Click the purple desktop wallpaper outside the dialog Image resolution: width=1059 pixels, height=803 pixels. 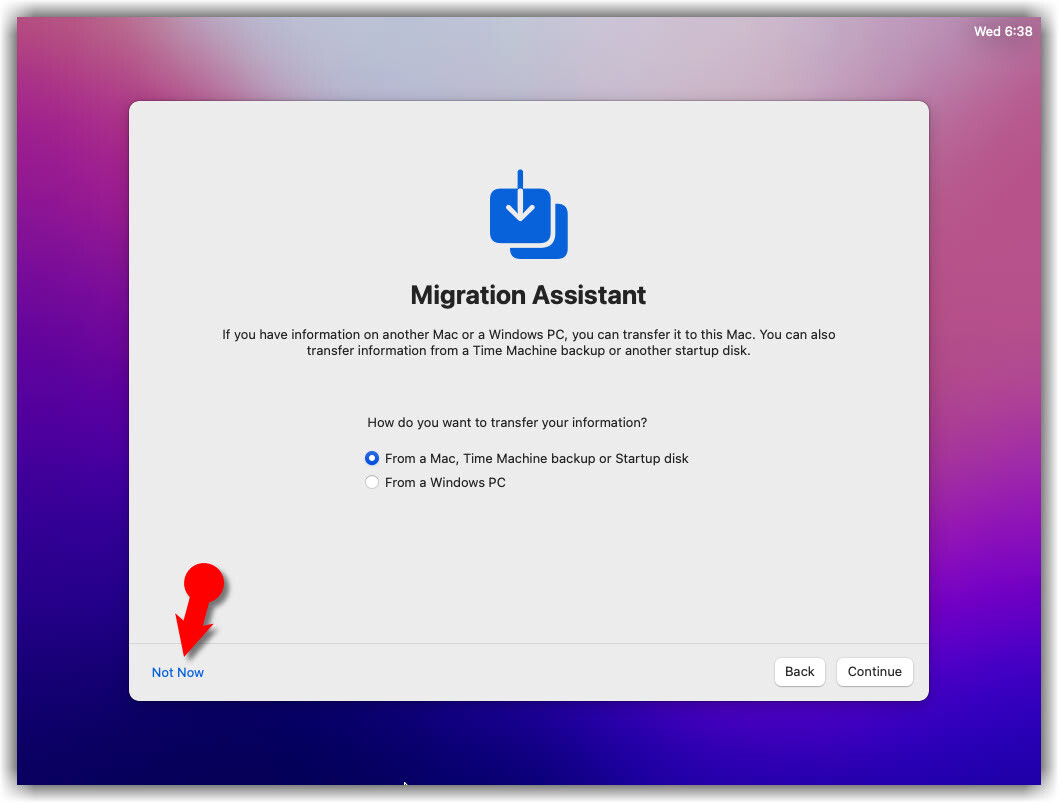coord(70,400)
